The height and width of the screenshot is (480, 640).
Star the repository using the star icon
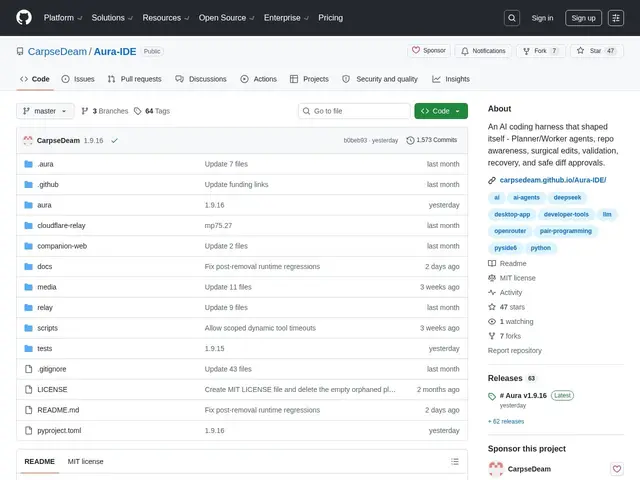580,51
